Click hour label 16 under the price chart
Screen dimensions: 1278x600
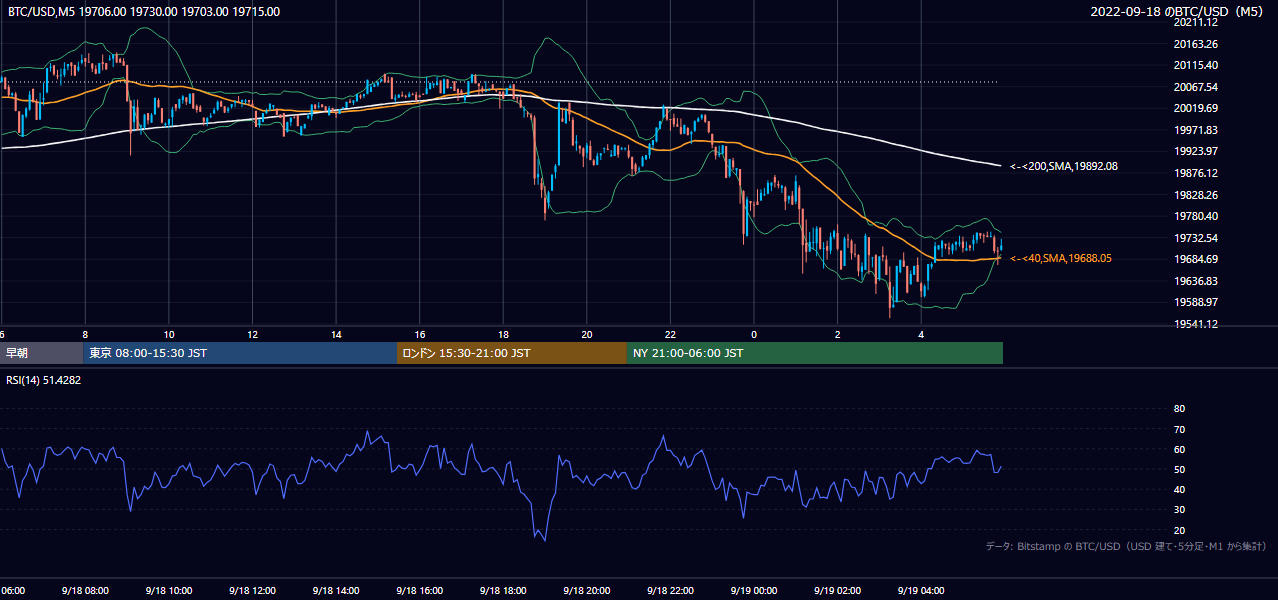coord(419,335)
